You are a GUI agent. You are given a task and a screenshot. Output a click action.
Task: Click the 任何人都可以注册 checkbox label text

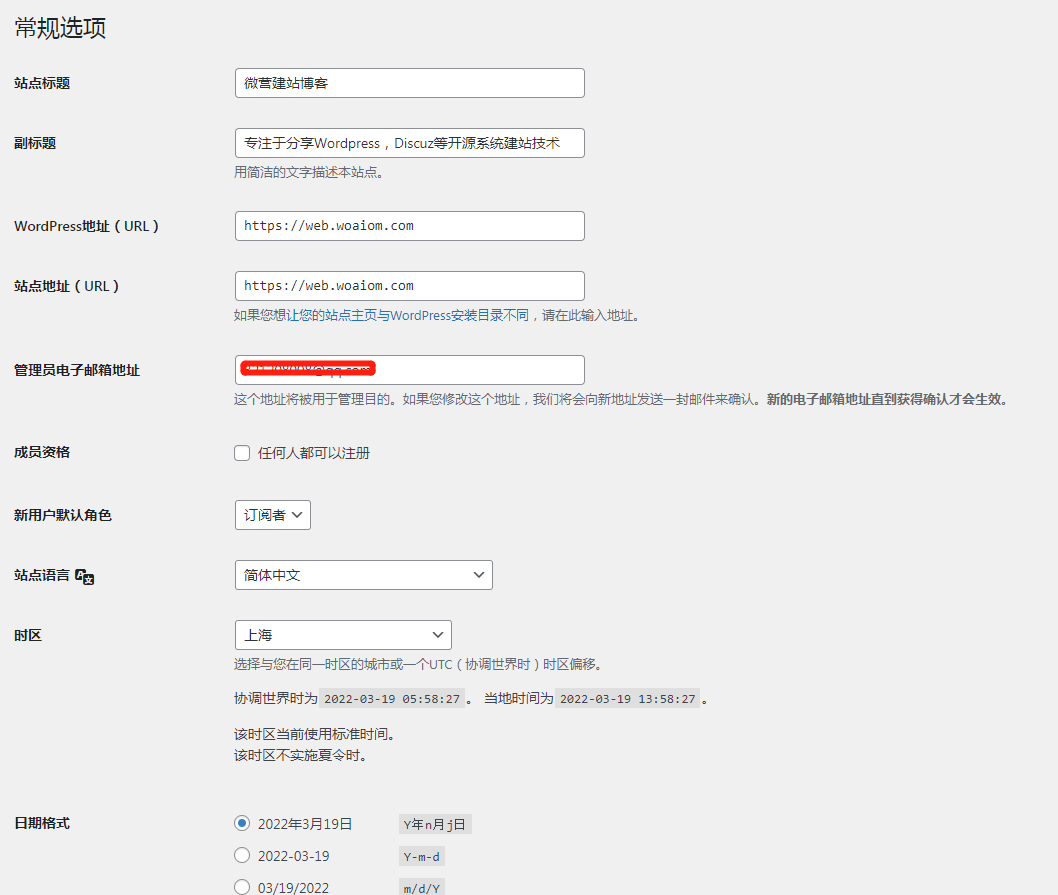[314, 453]
